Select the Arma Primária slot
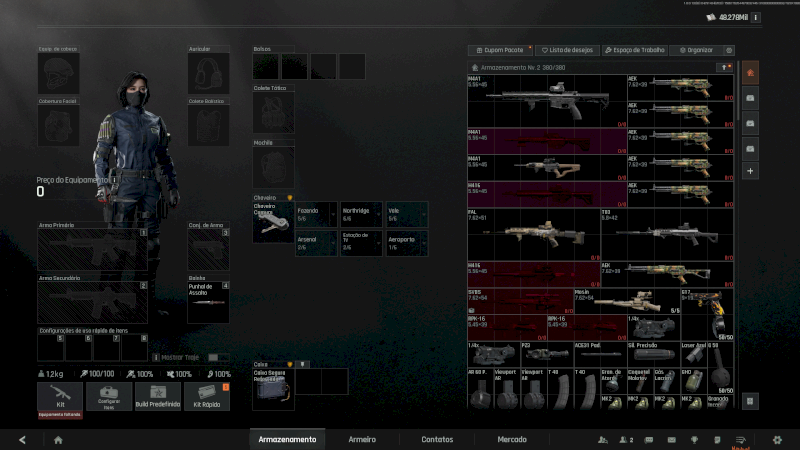The height and width of the screenshot is (450, 800). pyautogui.click(x=92, y=249)
